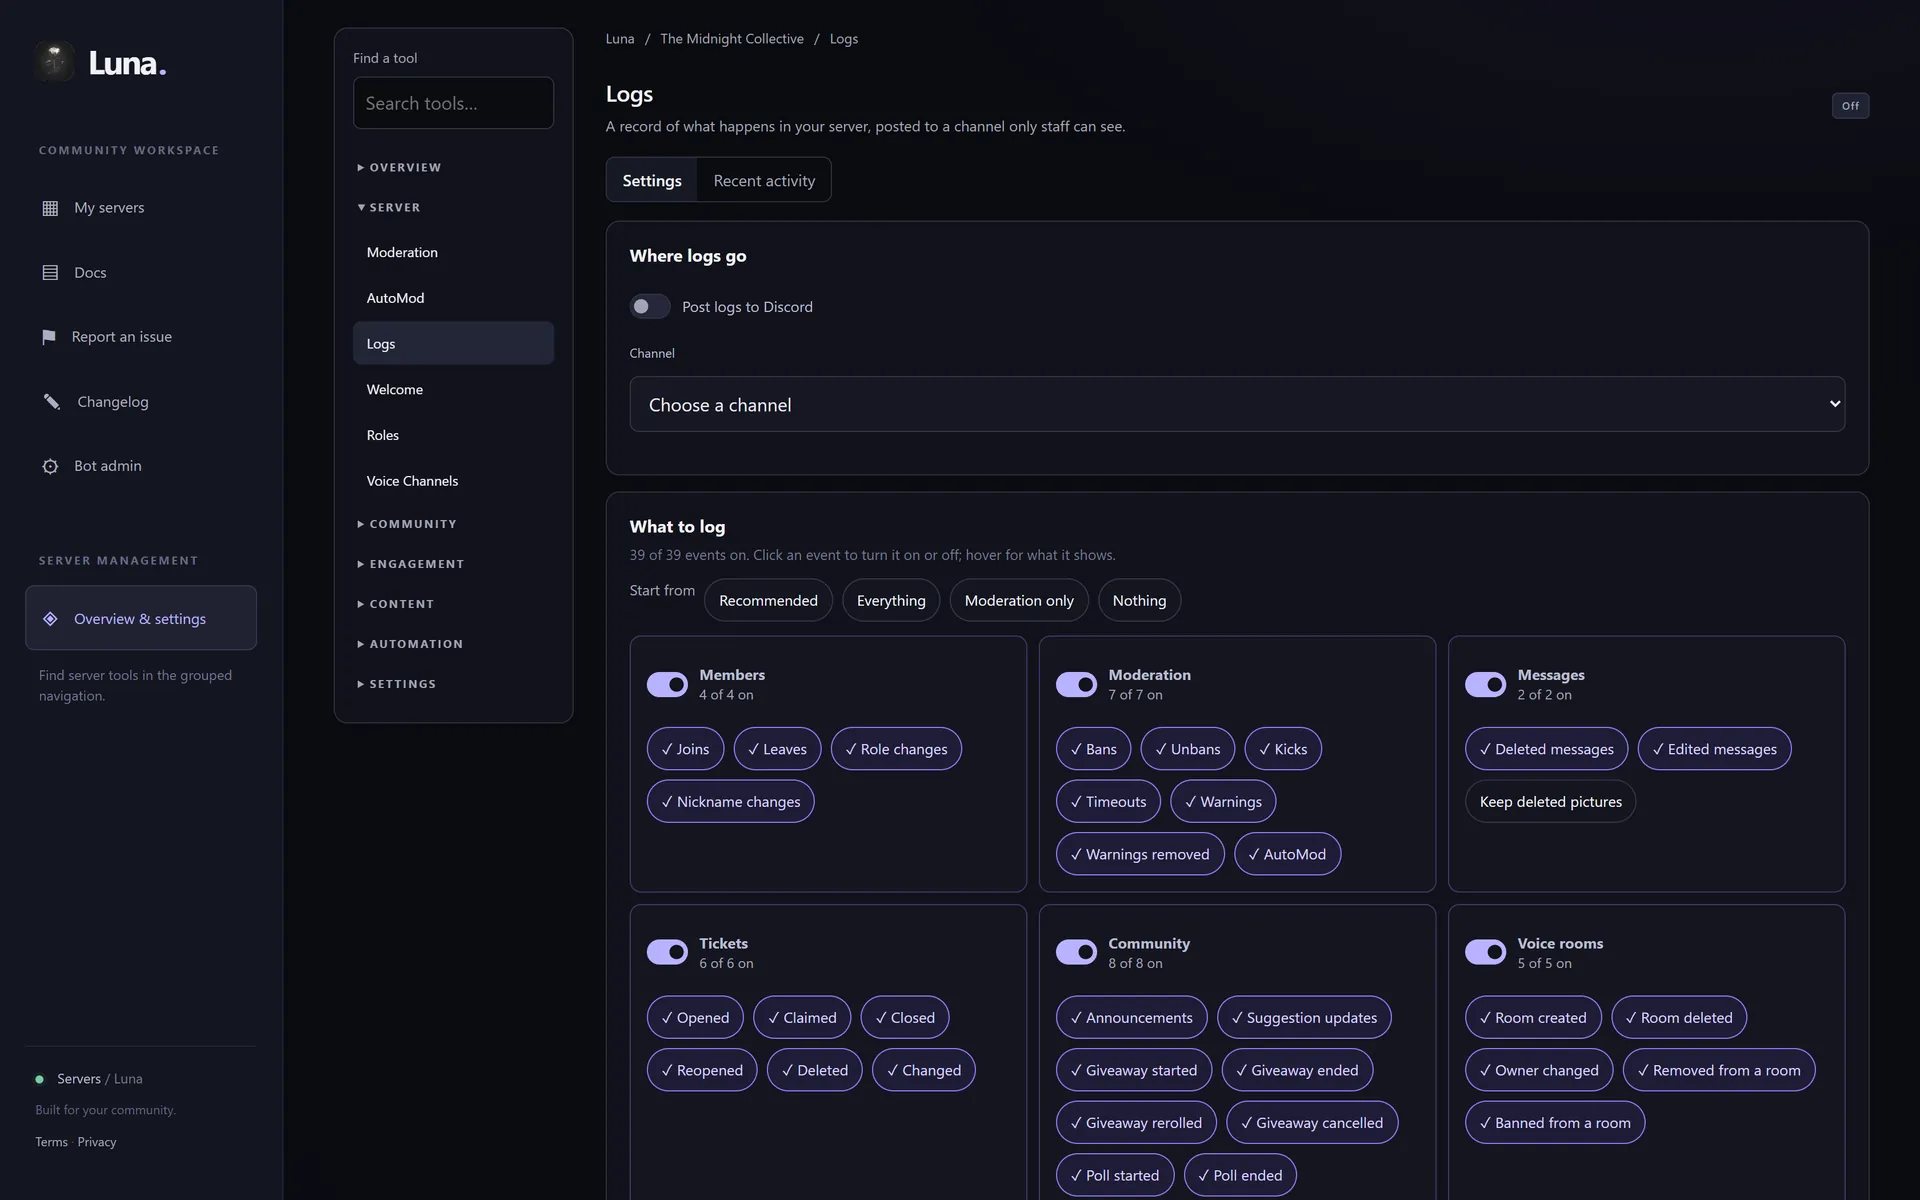Open My servers grid icon
1920x1200 pixels.
click(50, 208)
